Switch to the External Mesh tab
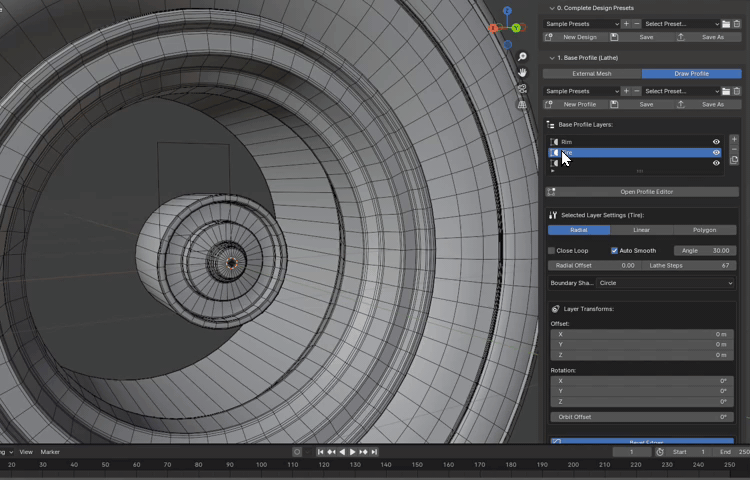 (x=592, y=74)
